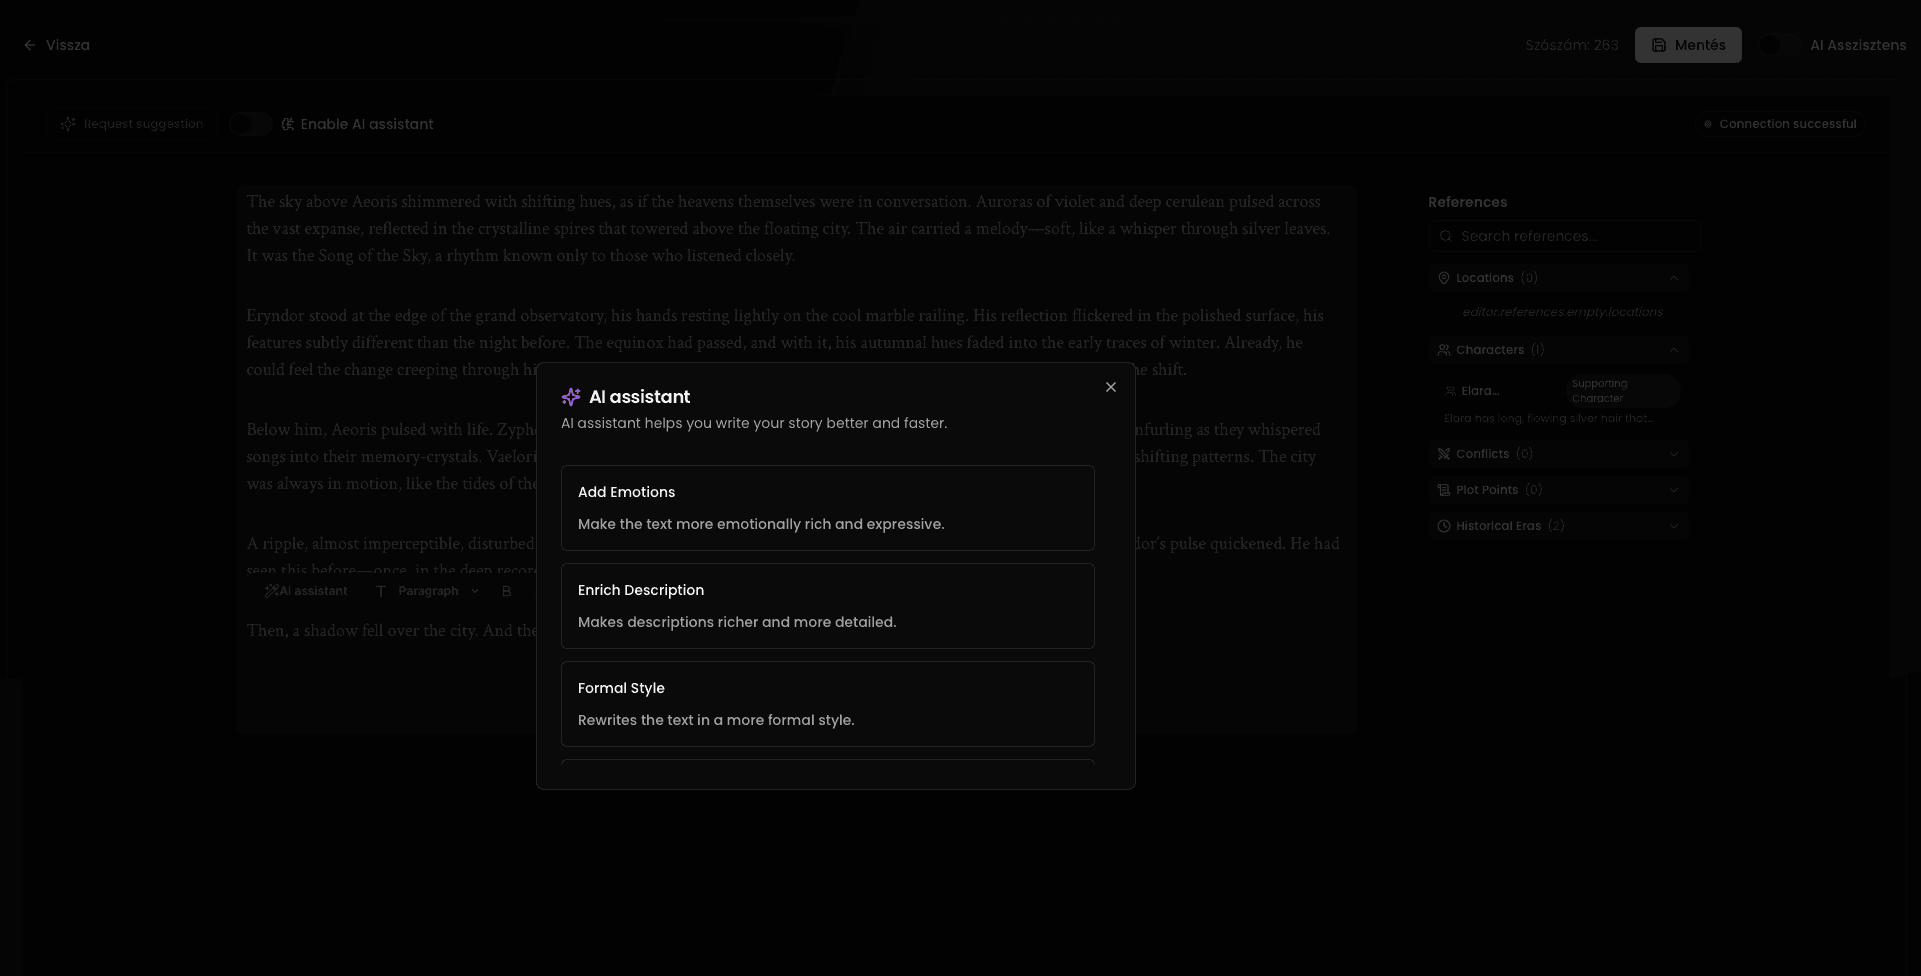Toggle bold formatting in the editor toolbar
Viewport: 1921px width, 976px height.
click(x=507, y=591)
